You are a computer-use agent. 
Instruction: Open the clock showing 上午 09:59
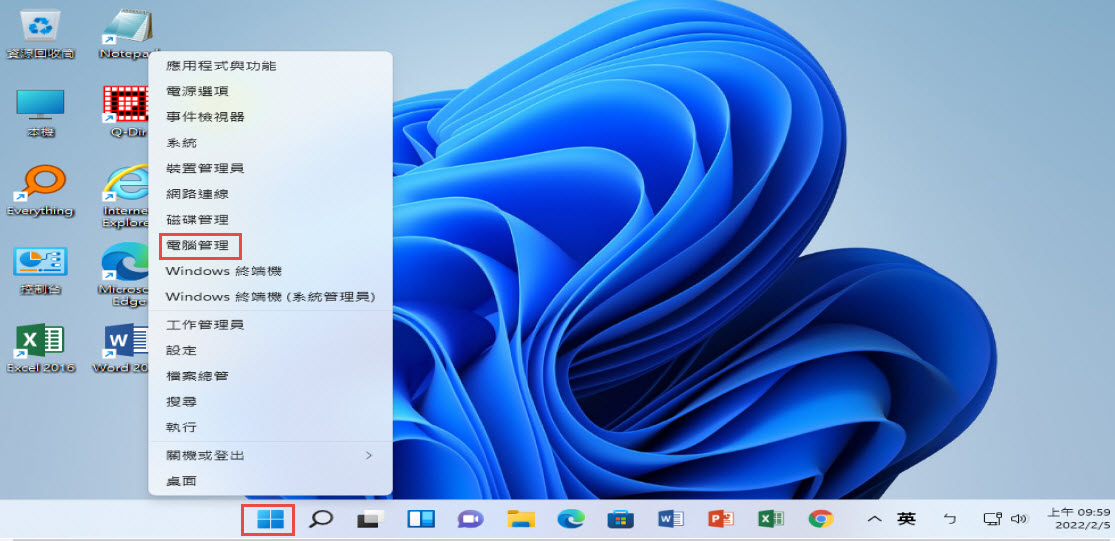[x=1079, y=518]
